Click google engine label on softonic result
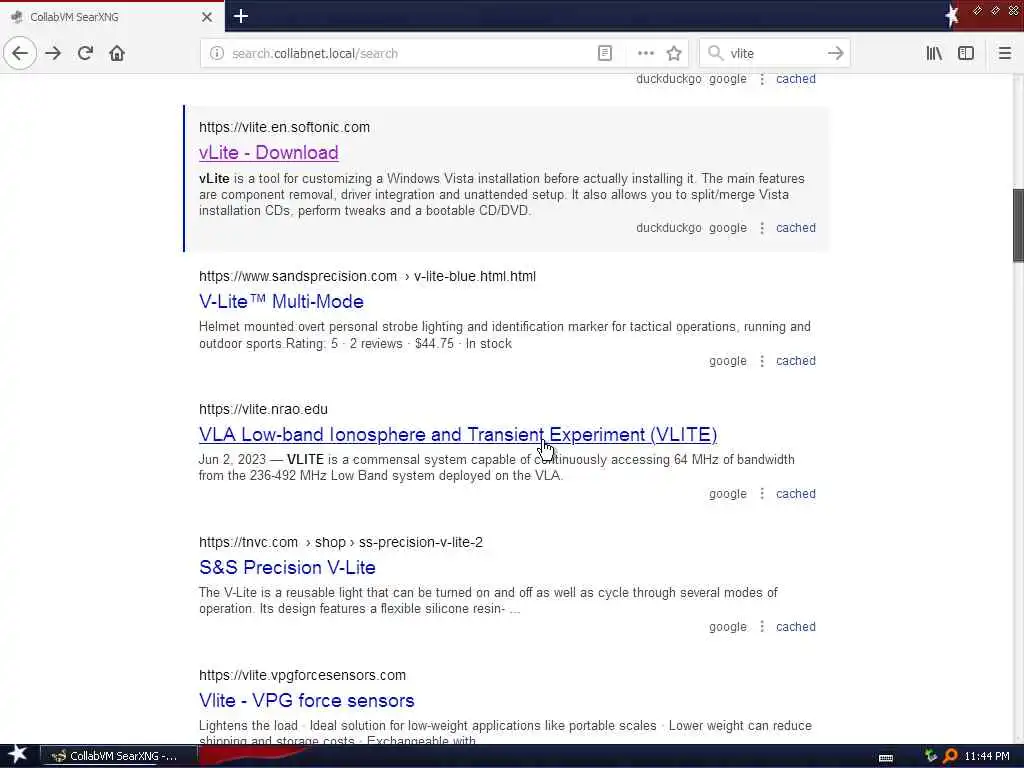The image size is (1024, 768). 728,228
